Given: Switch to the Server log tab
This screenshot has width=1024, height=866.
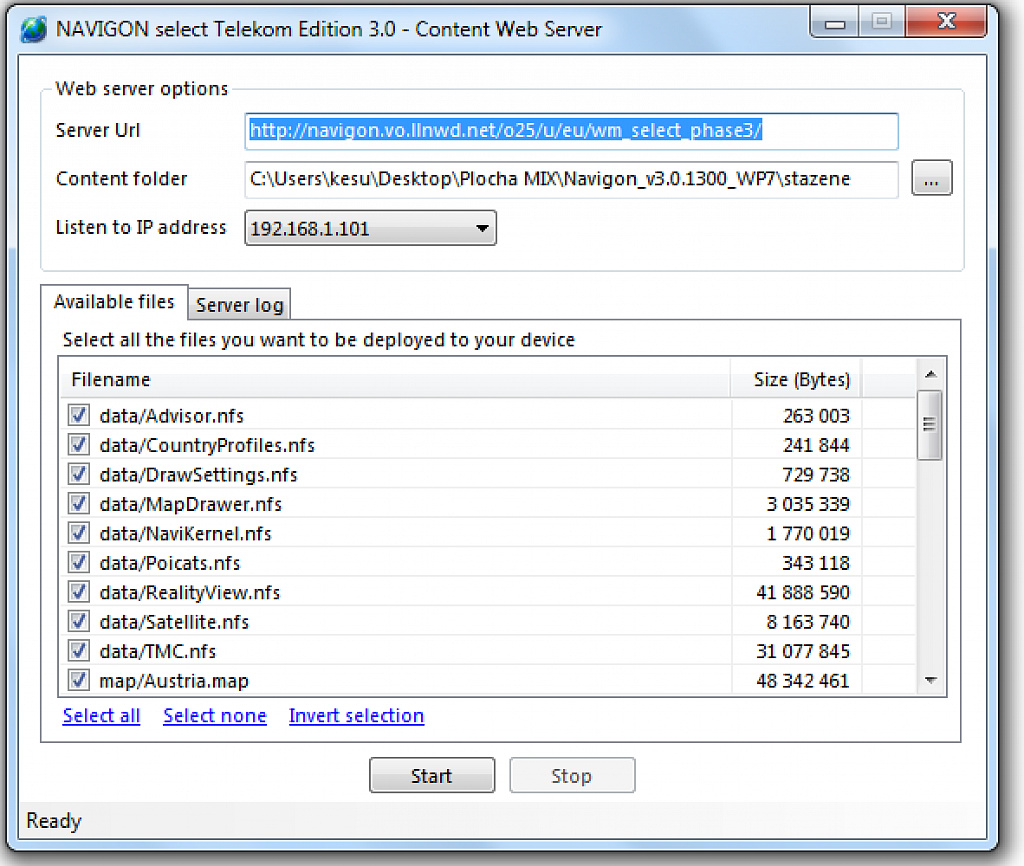Looking at the screenshot, I should click(239, 305).
